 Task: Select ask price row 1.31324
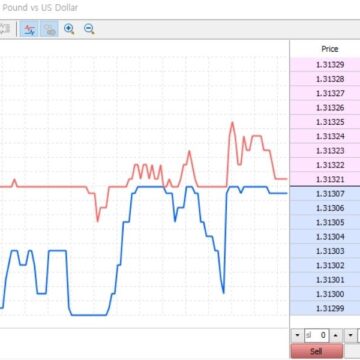pos(325,136)
